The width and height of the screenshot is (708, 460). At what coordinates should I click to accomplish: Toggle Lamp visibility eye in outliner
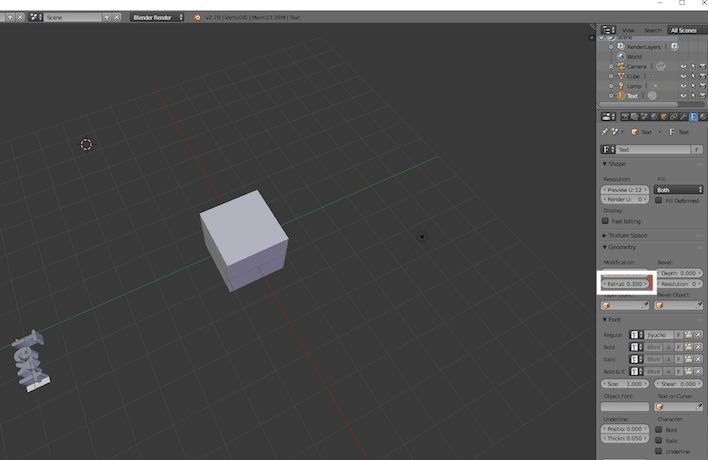pos(683,86)
